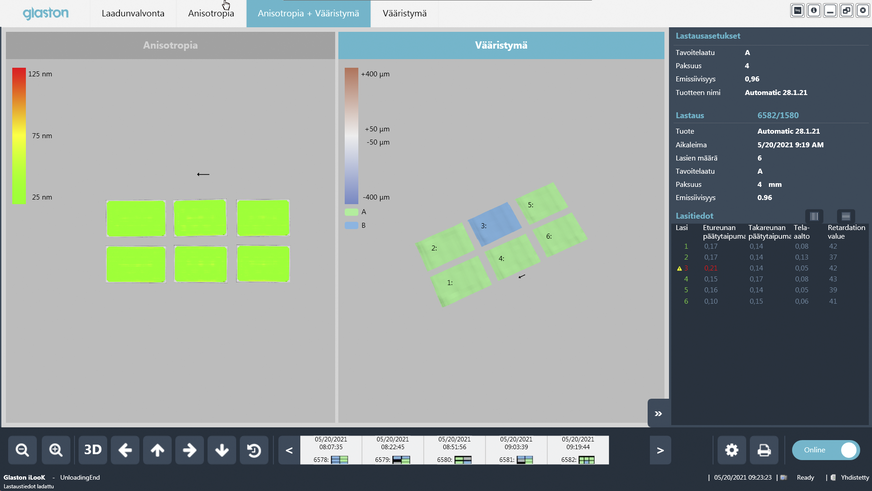Screen dimensions: 872x491
Task: Open the Laadunvalvonta tab
Action: tap(133, 13)
